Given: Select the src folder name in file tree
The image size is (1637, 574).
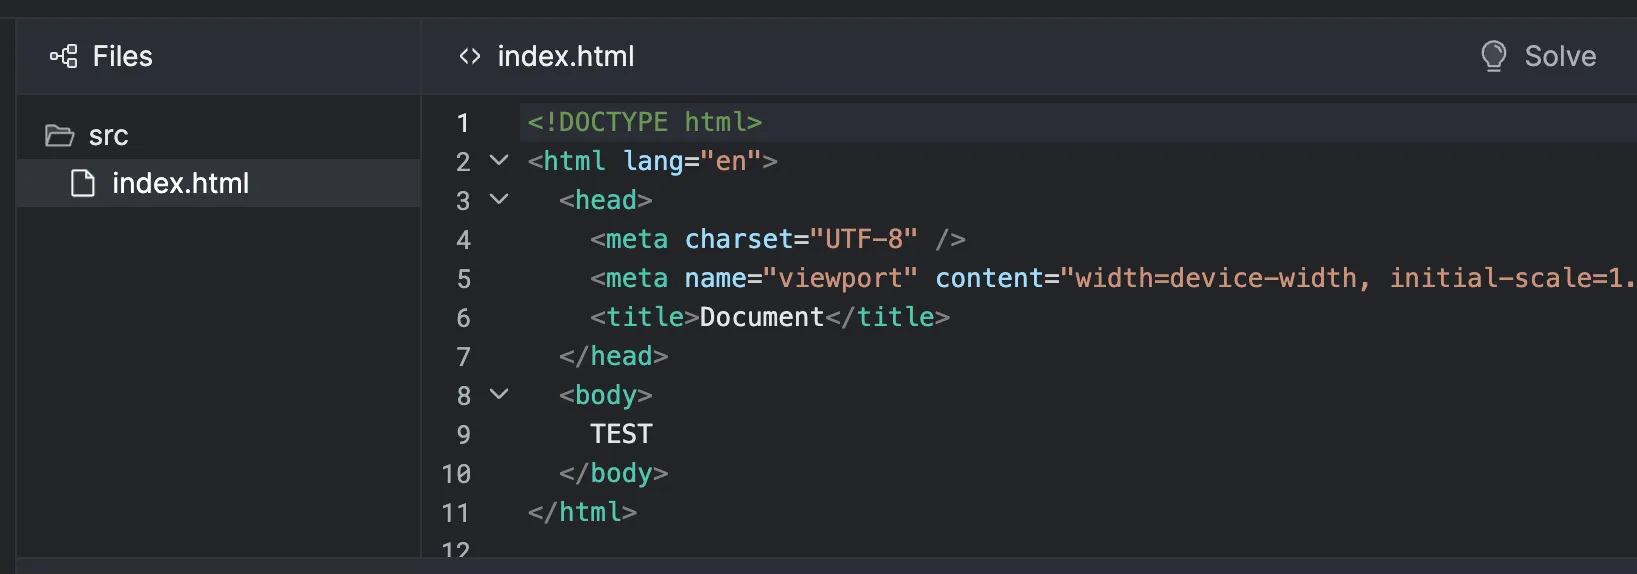Looking at the screenshot, I should (108, 135).
